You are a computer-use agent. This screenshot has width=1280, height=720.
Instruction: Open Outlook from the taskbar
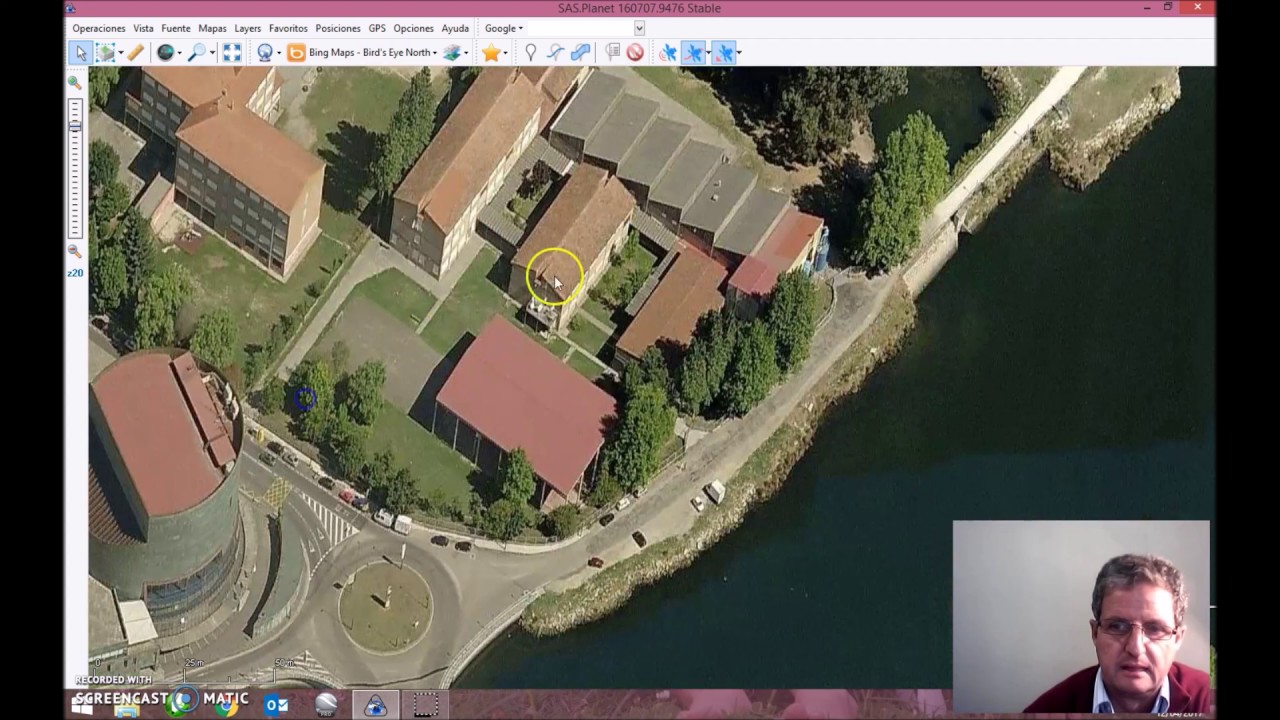tap(277, 705)
